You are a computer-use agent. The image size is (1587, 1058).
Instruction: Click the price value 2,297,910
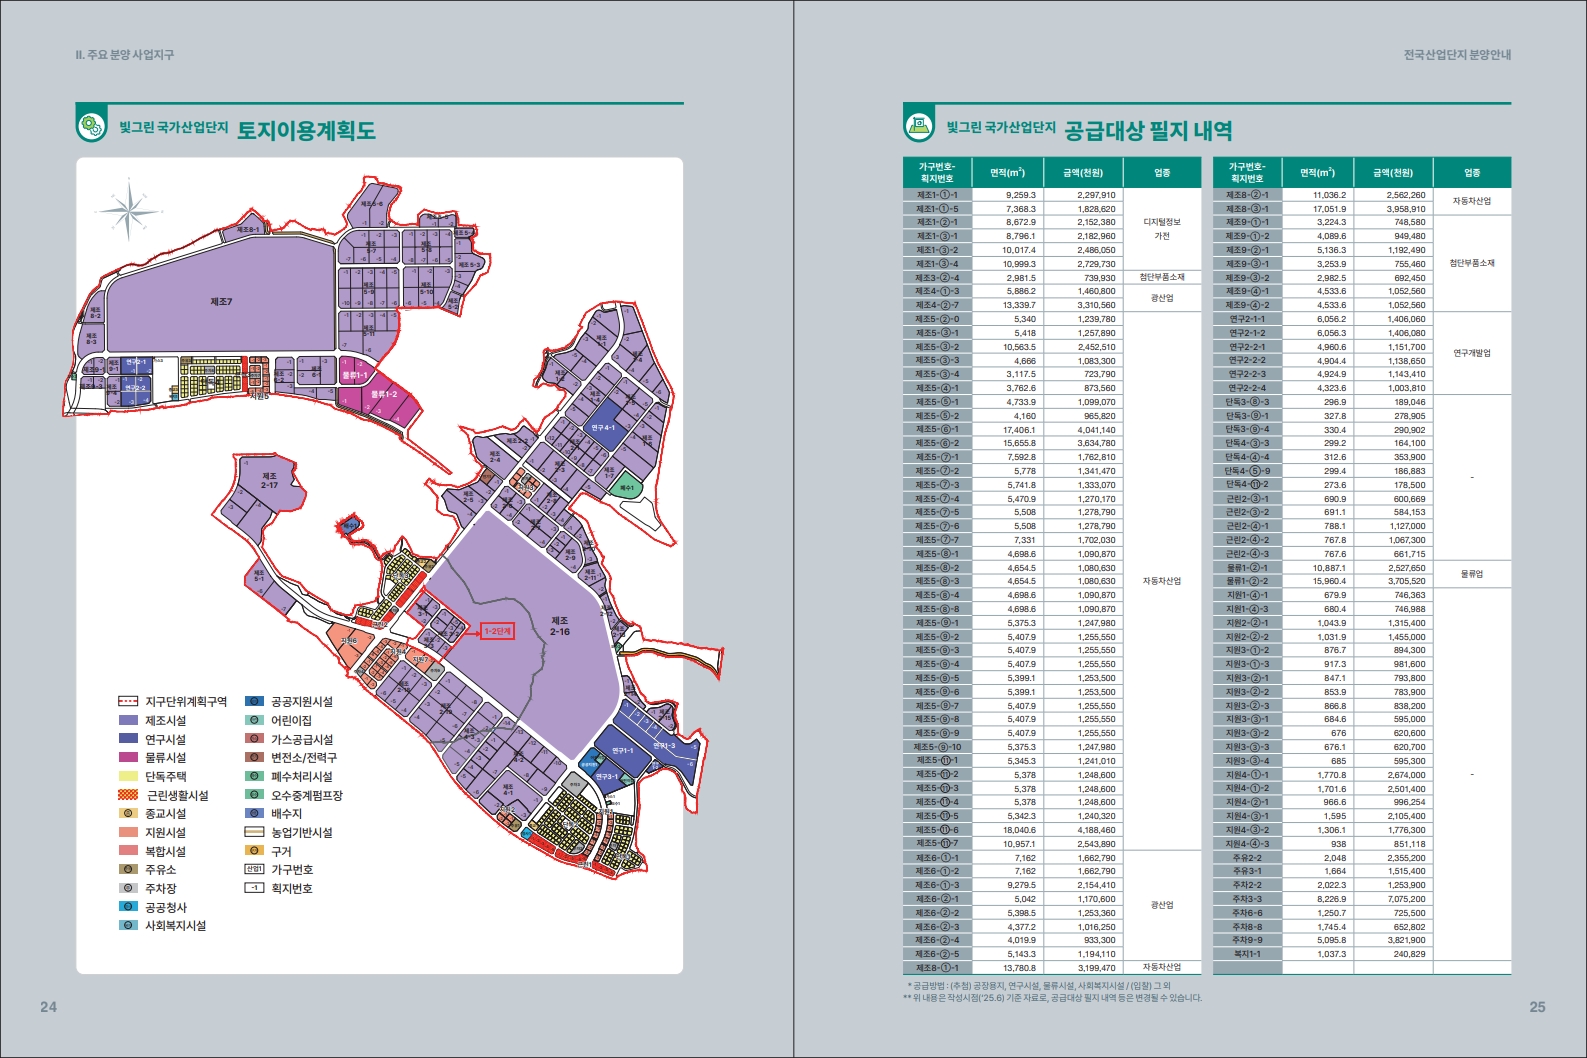click(x=1096, y=195)
